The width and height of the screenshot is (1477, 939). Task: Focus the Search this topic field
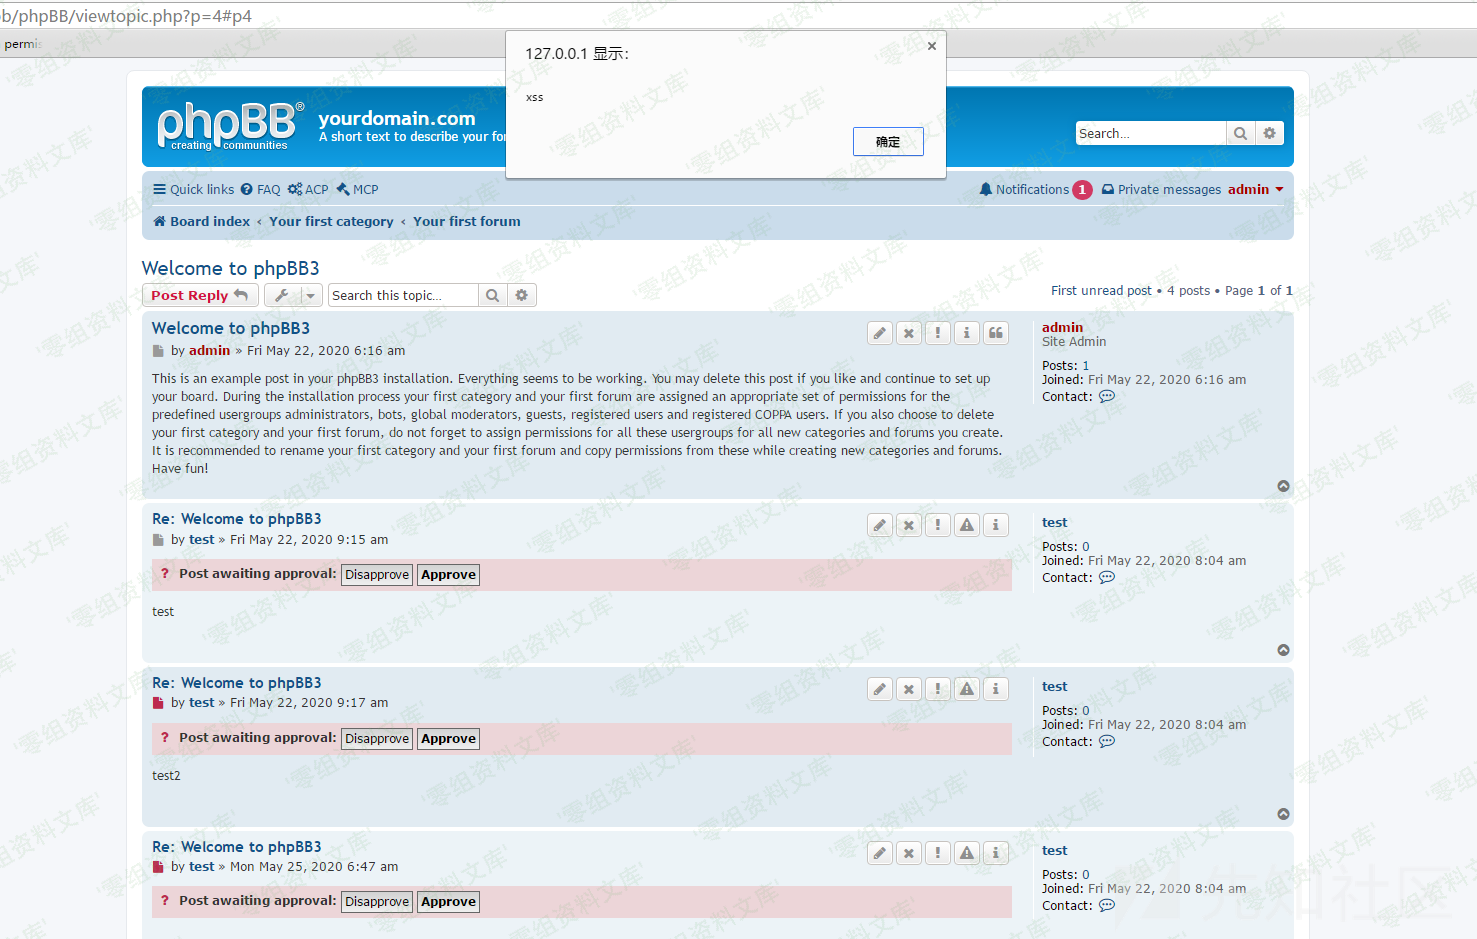403,295
